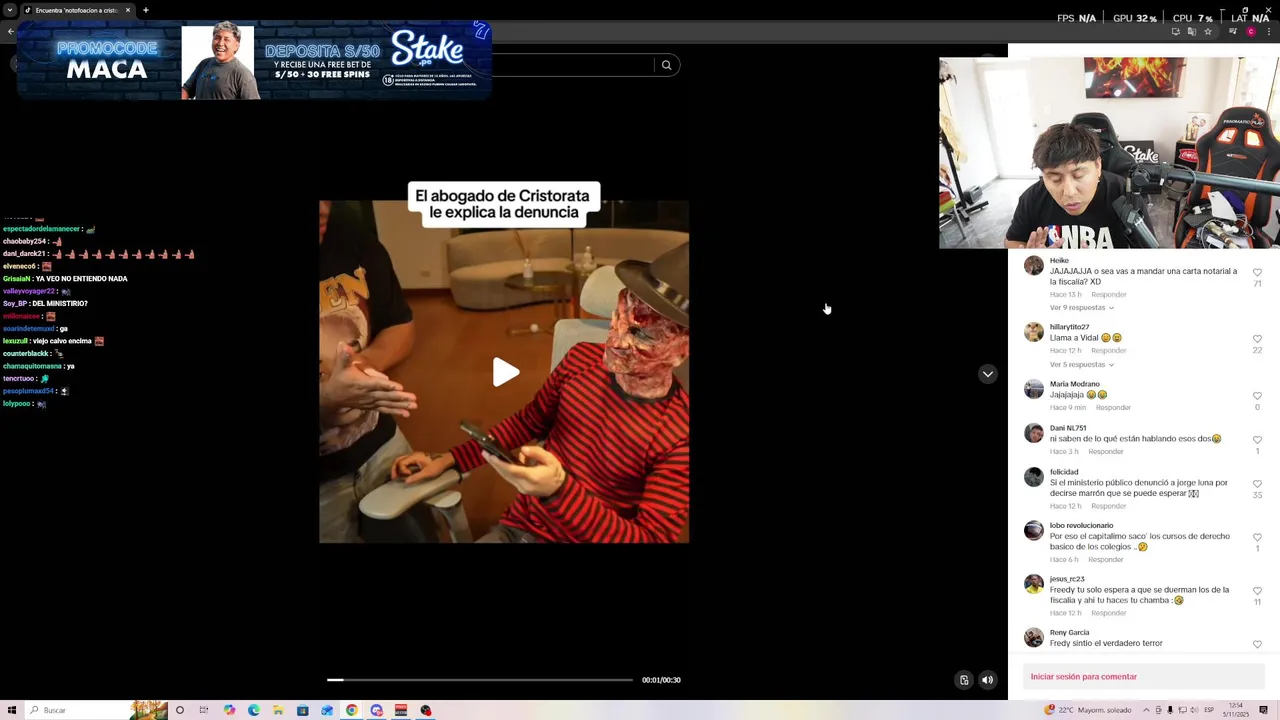Image resolution: width=1280 pixels, height=720 pixels.
Task: Open hillarytito27's profile avatar
Action: coord(1034,333)
